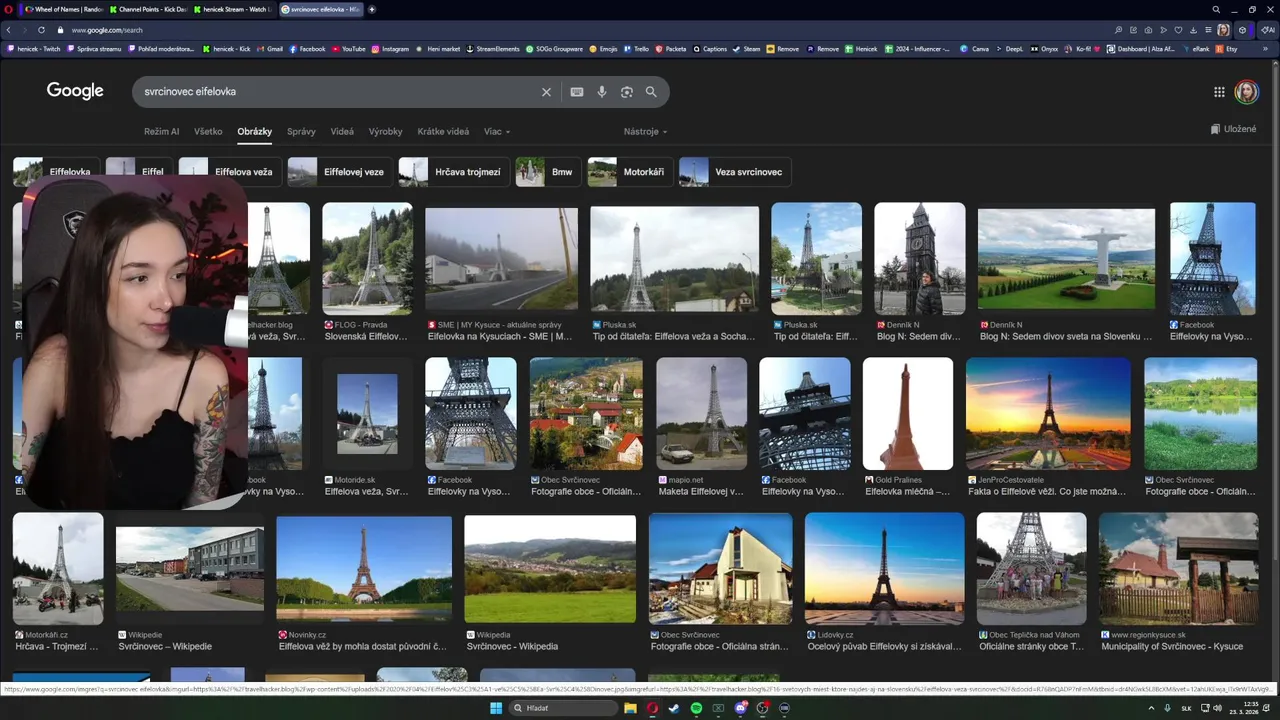Clear the Google search box with X
This screenshot has height=720, width=1280.
546,92
